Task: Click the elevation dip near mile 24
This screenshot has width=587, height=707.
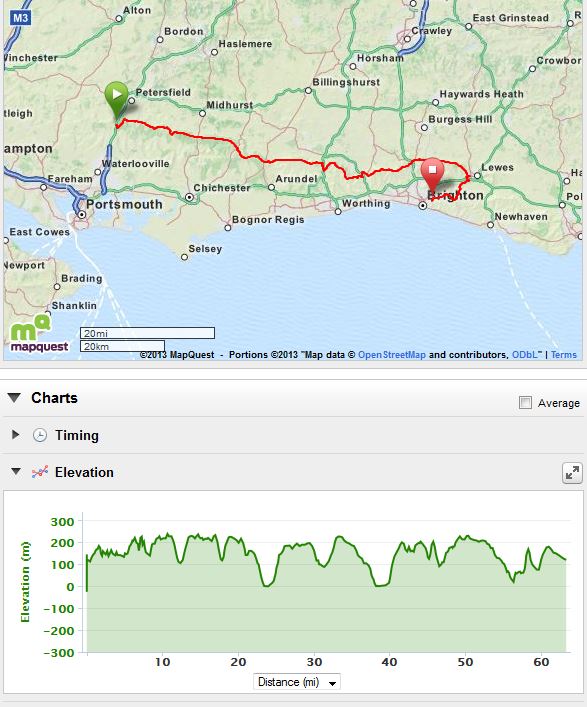Action: click(266, 584)
